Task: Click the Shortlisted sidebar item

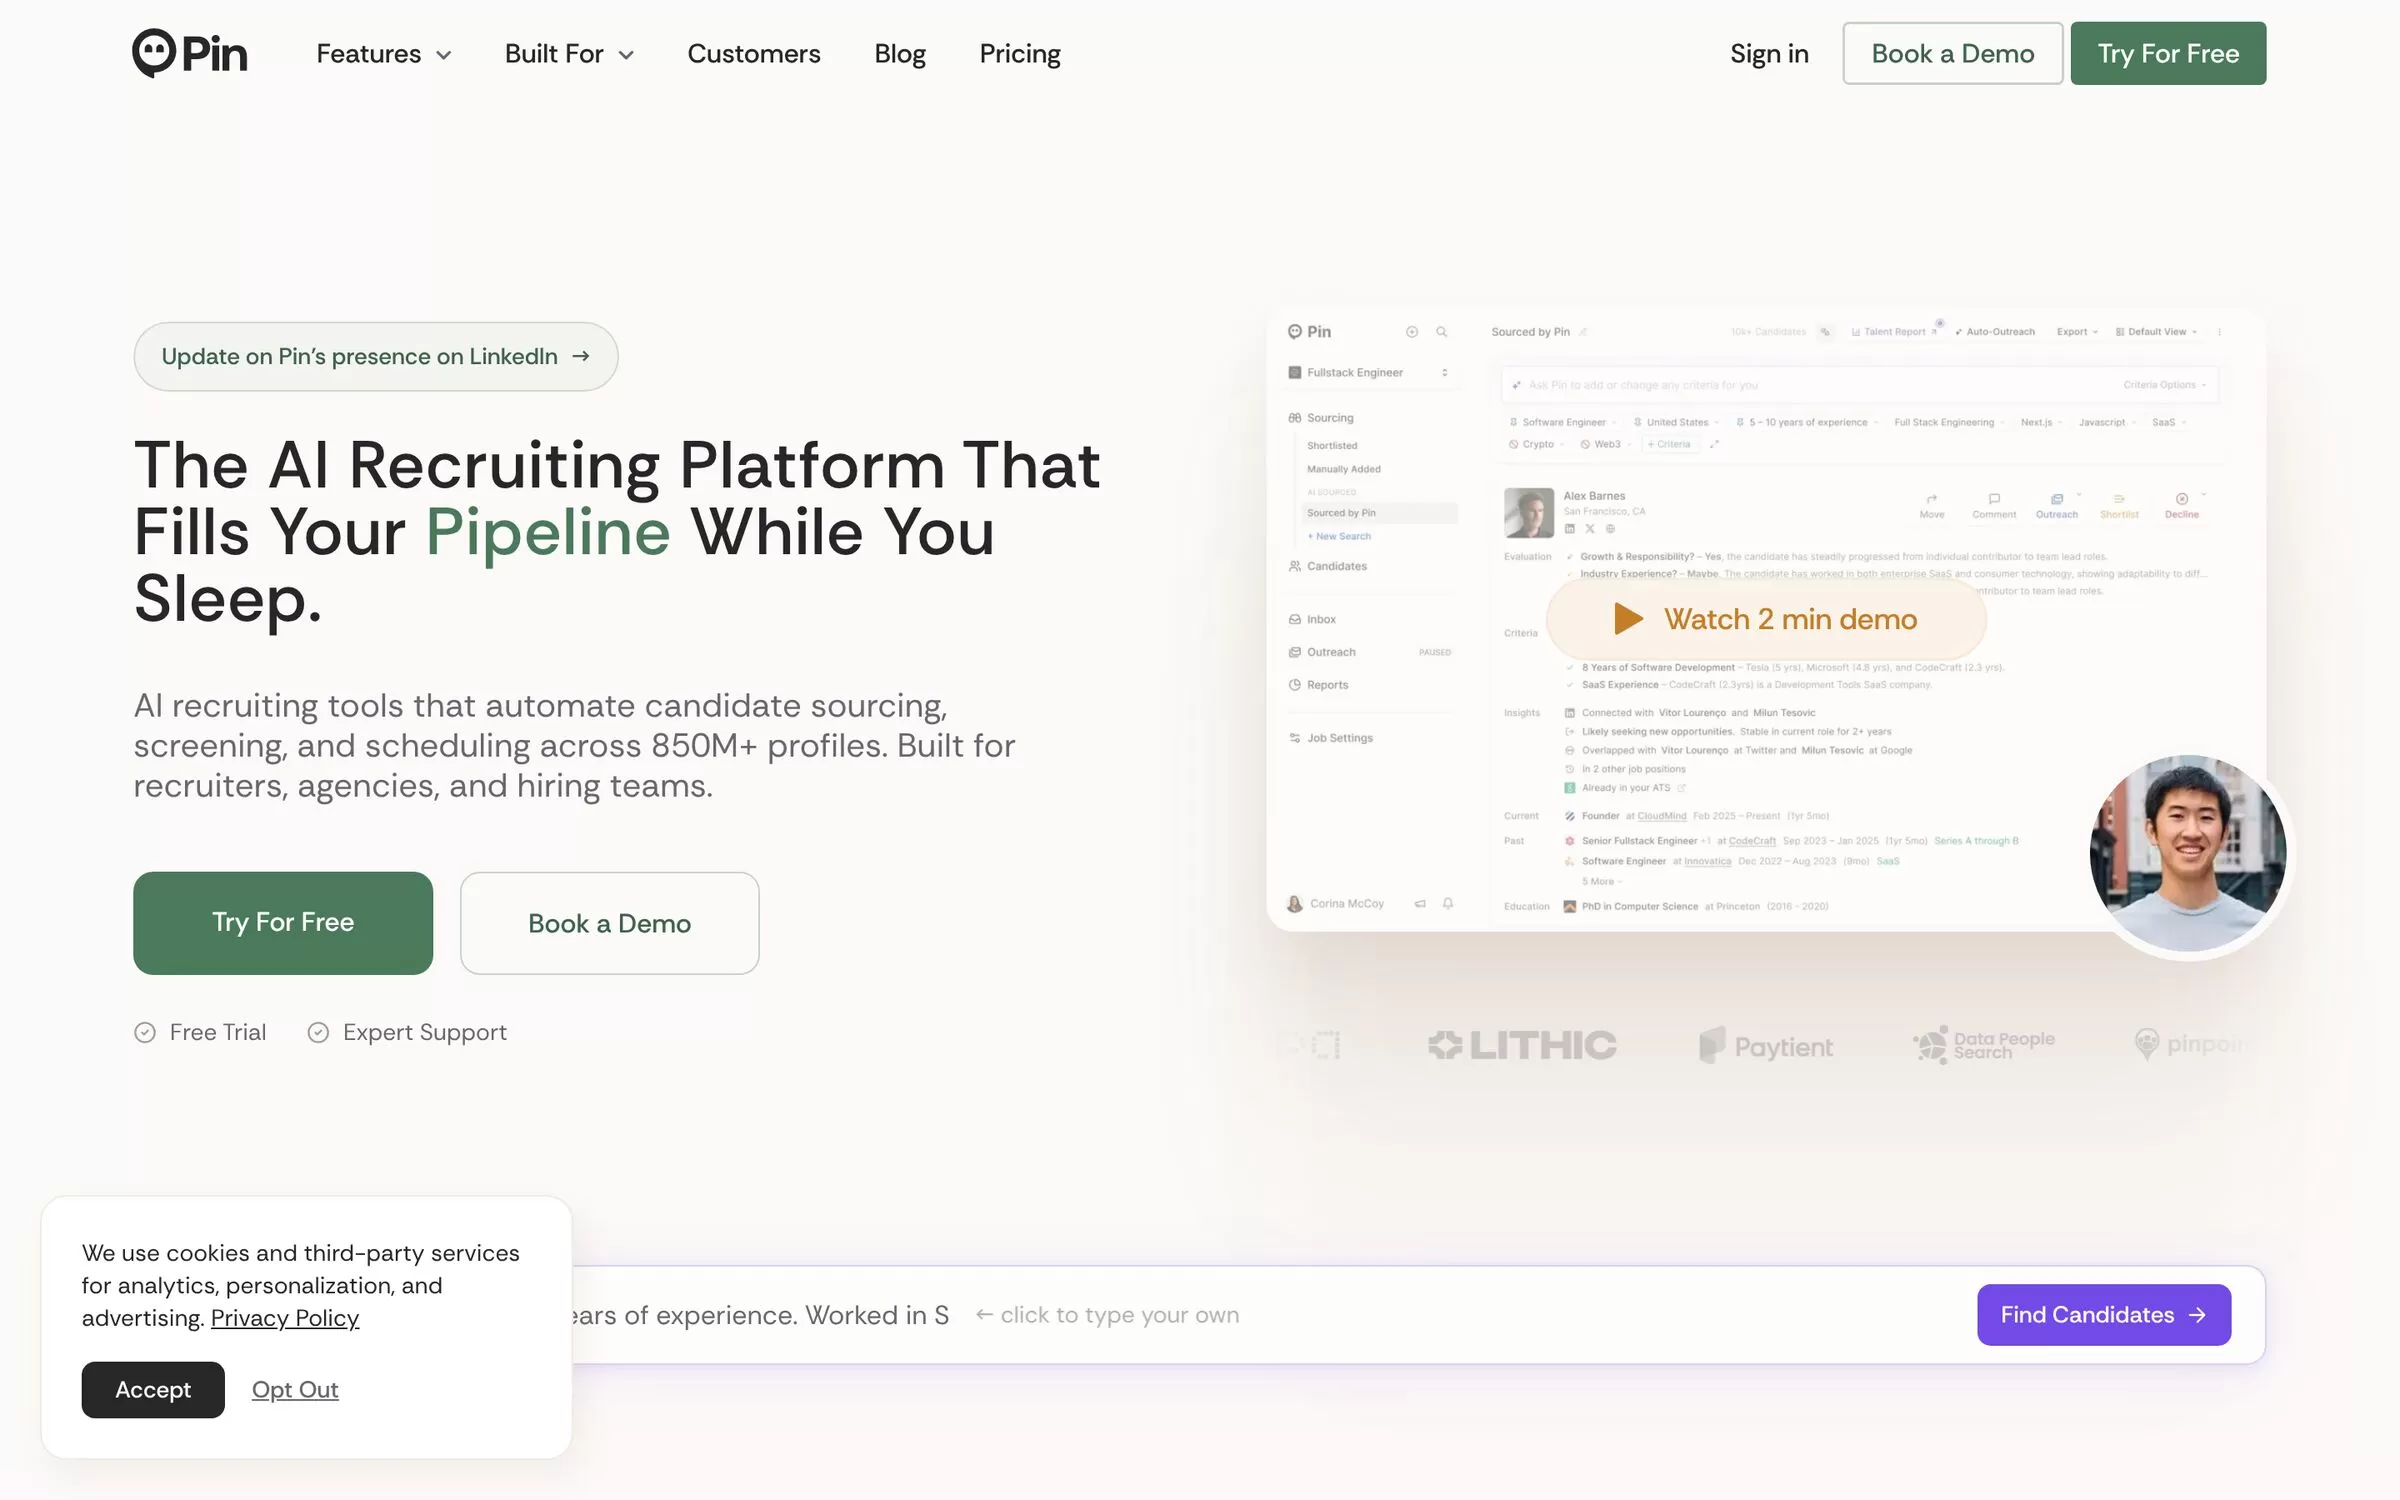Action: [x=1332, y=446]
